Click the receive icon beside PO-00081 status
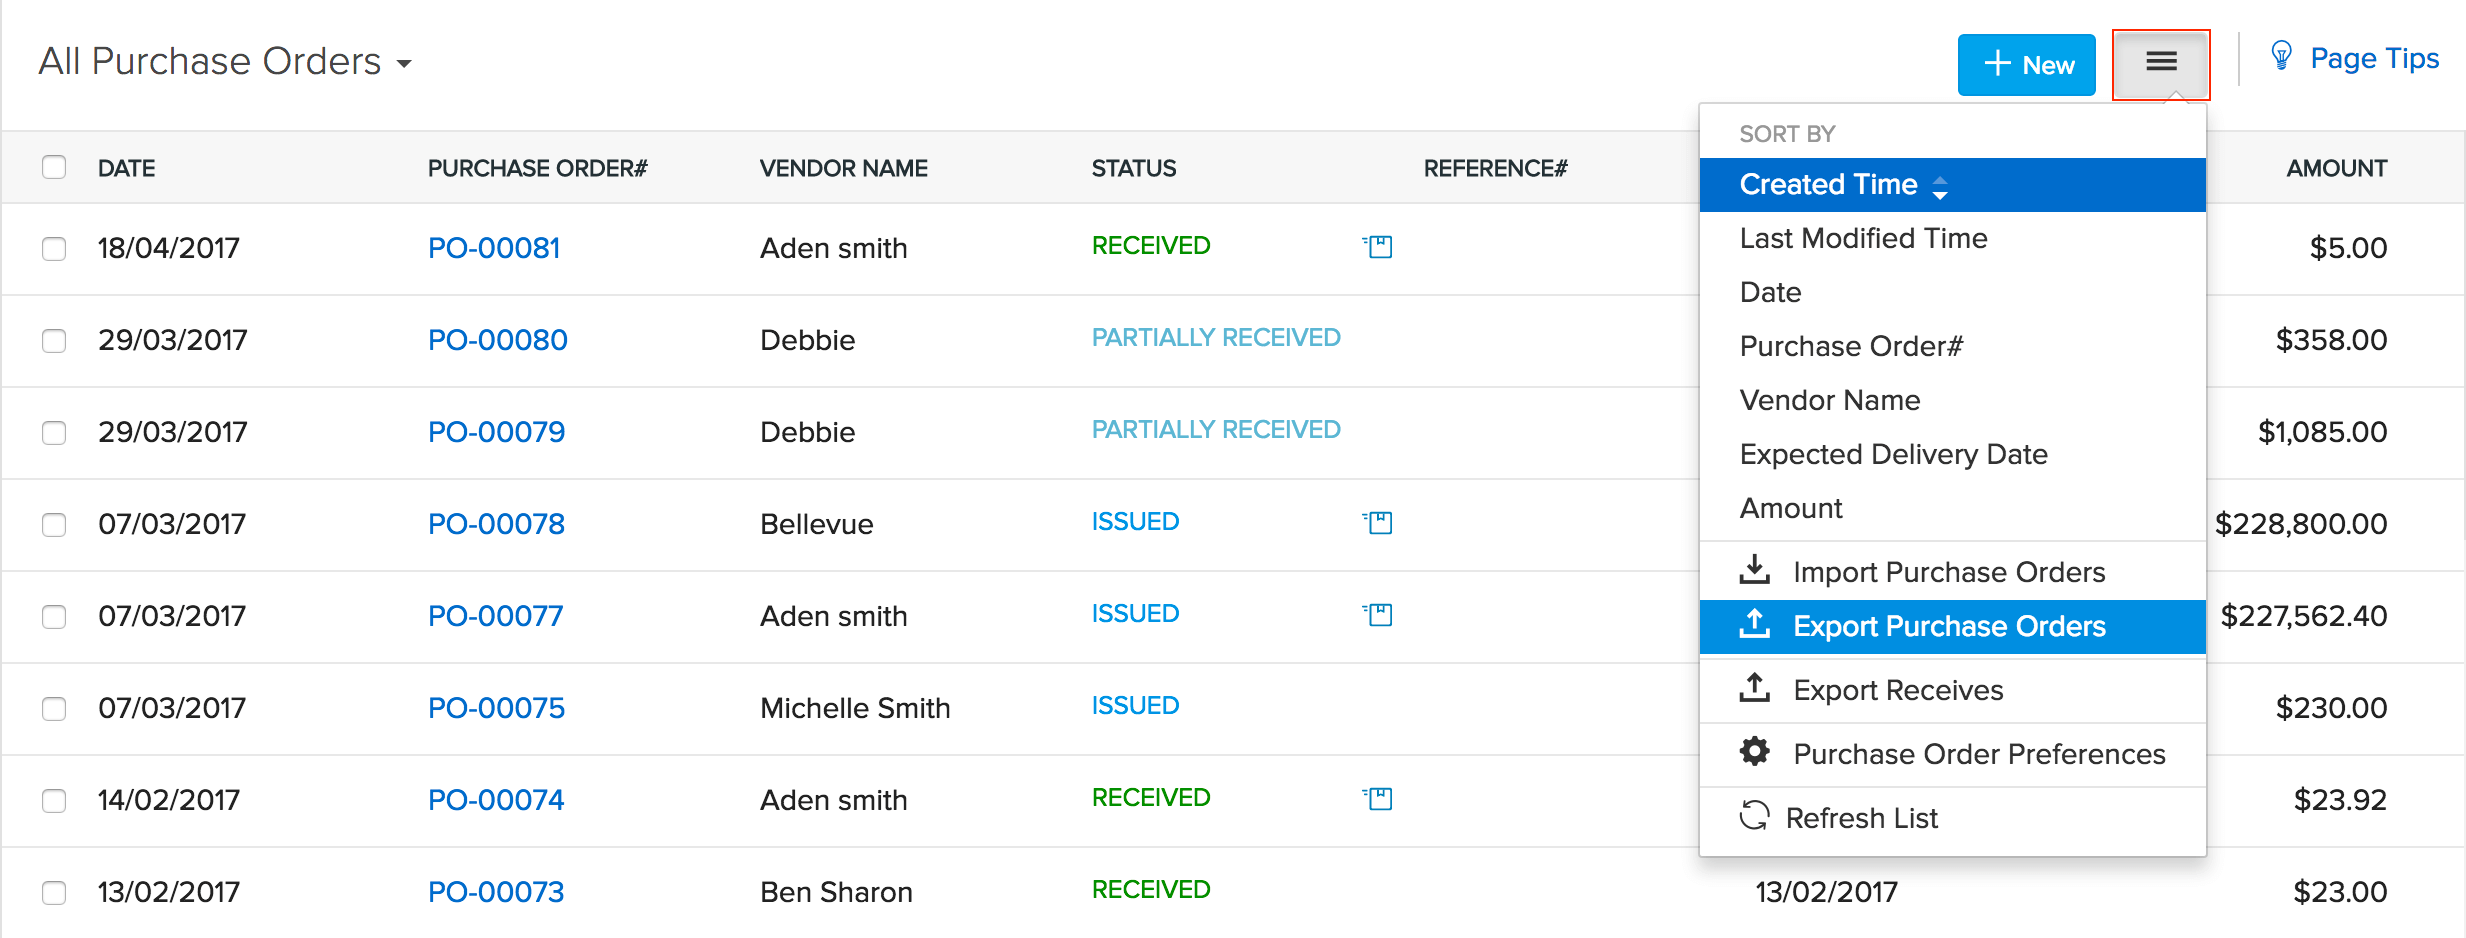 1378,246
